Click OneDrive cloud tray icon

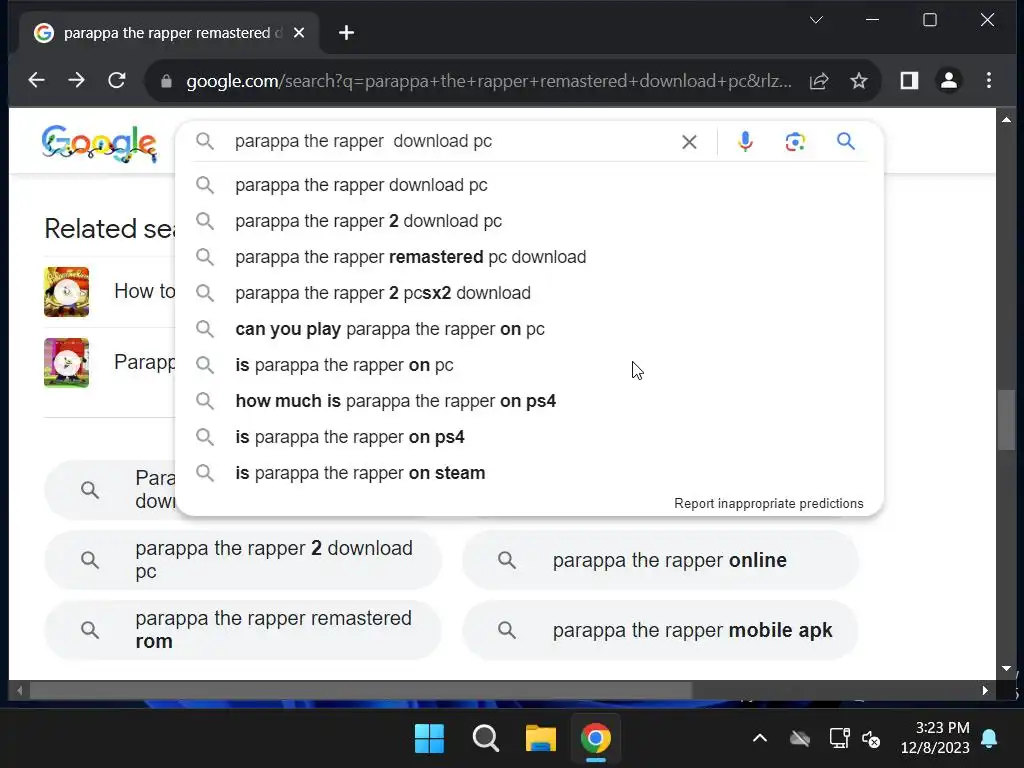(x=800, y=739)
